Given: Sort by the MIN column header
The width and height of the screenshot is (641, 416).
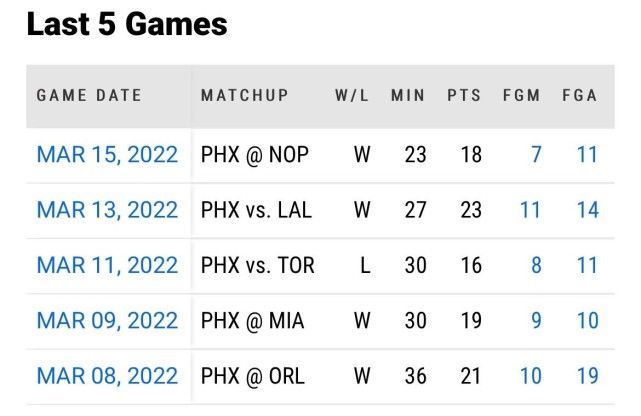Looking at the screenshot, I should (x=408, y=96).
